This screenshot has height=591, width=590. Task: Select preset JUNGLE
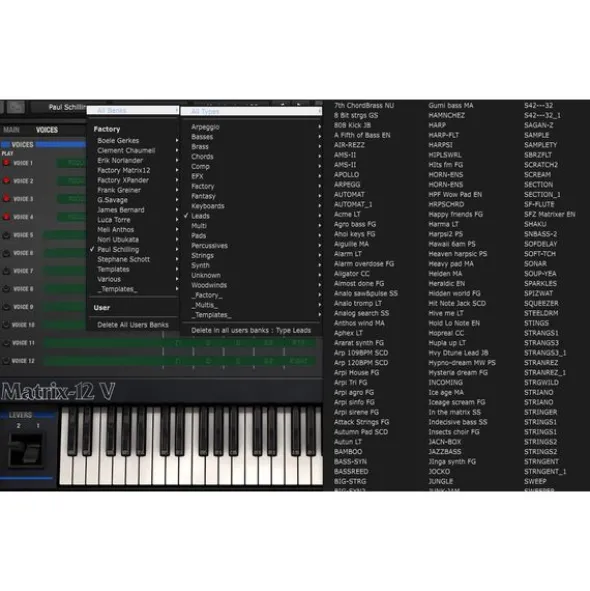(x=440, y=481)
